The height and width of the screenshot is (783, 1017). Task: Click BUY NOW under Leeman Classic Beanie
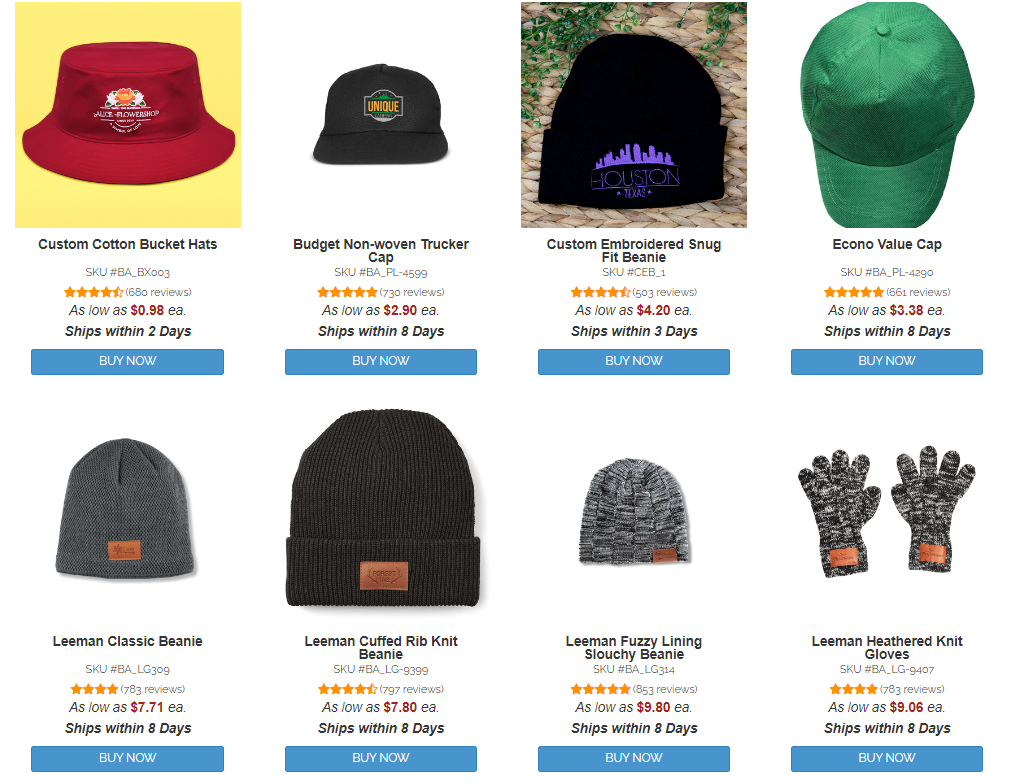point(128,758)
